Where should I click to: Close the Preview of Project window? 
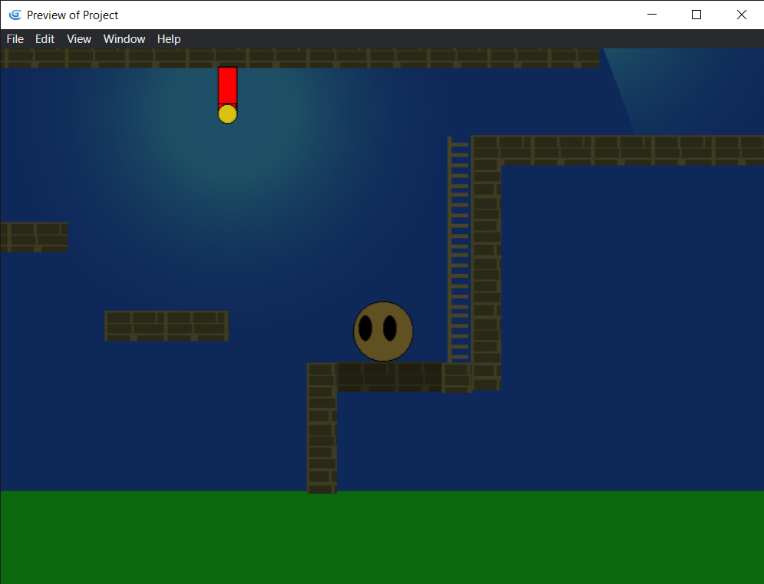click(x=742, y=15)
